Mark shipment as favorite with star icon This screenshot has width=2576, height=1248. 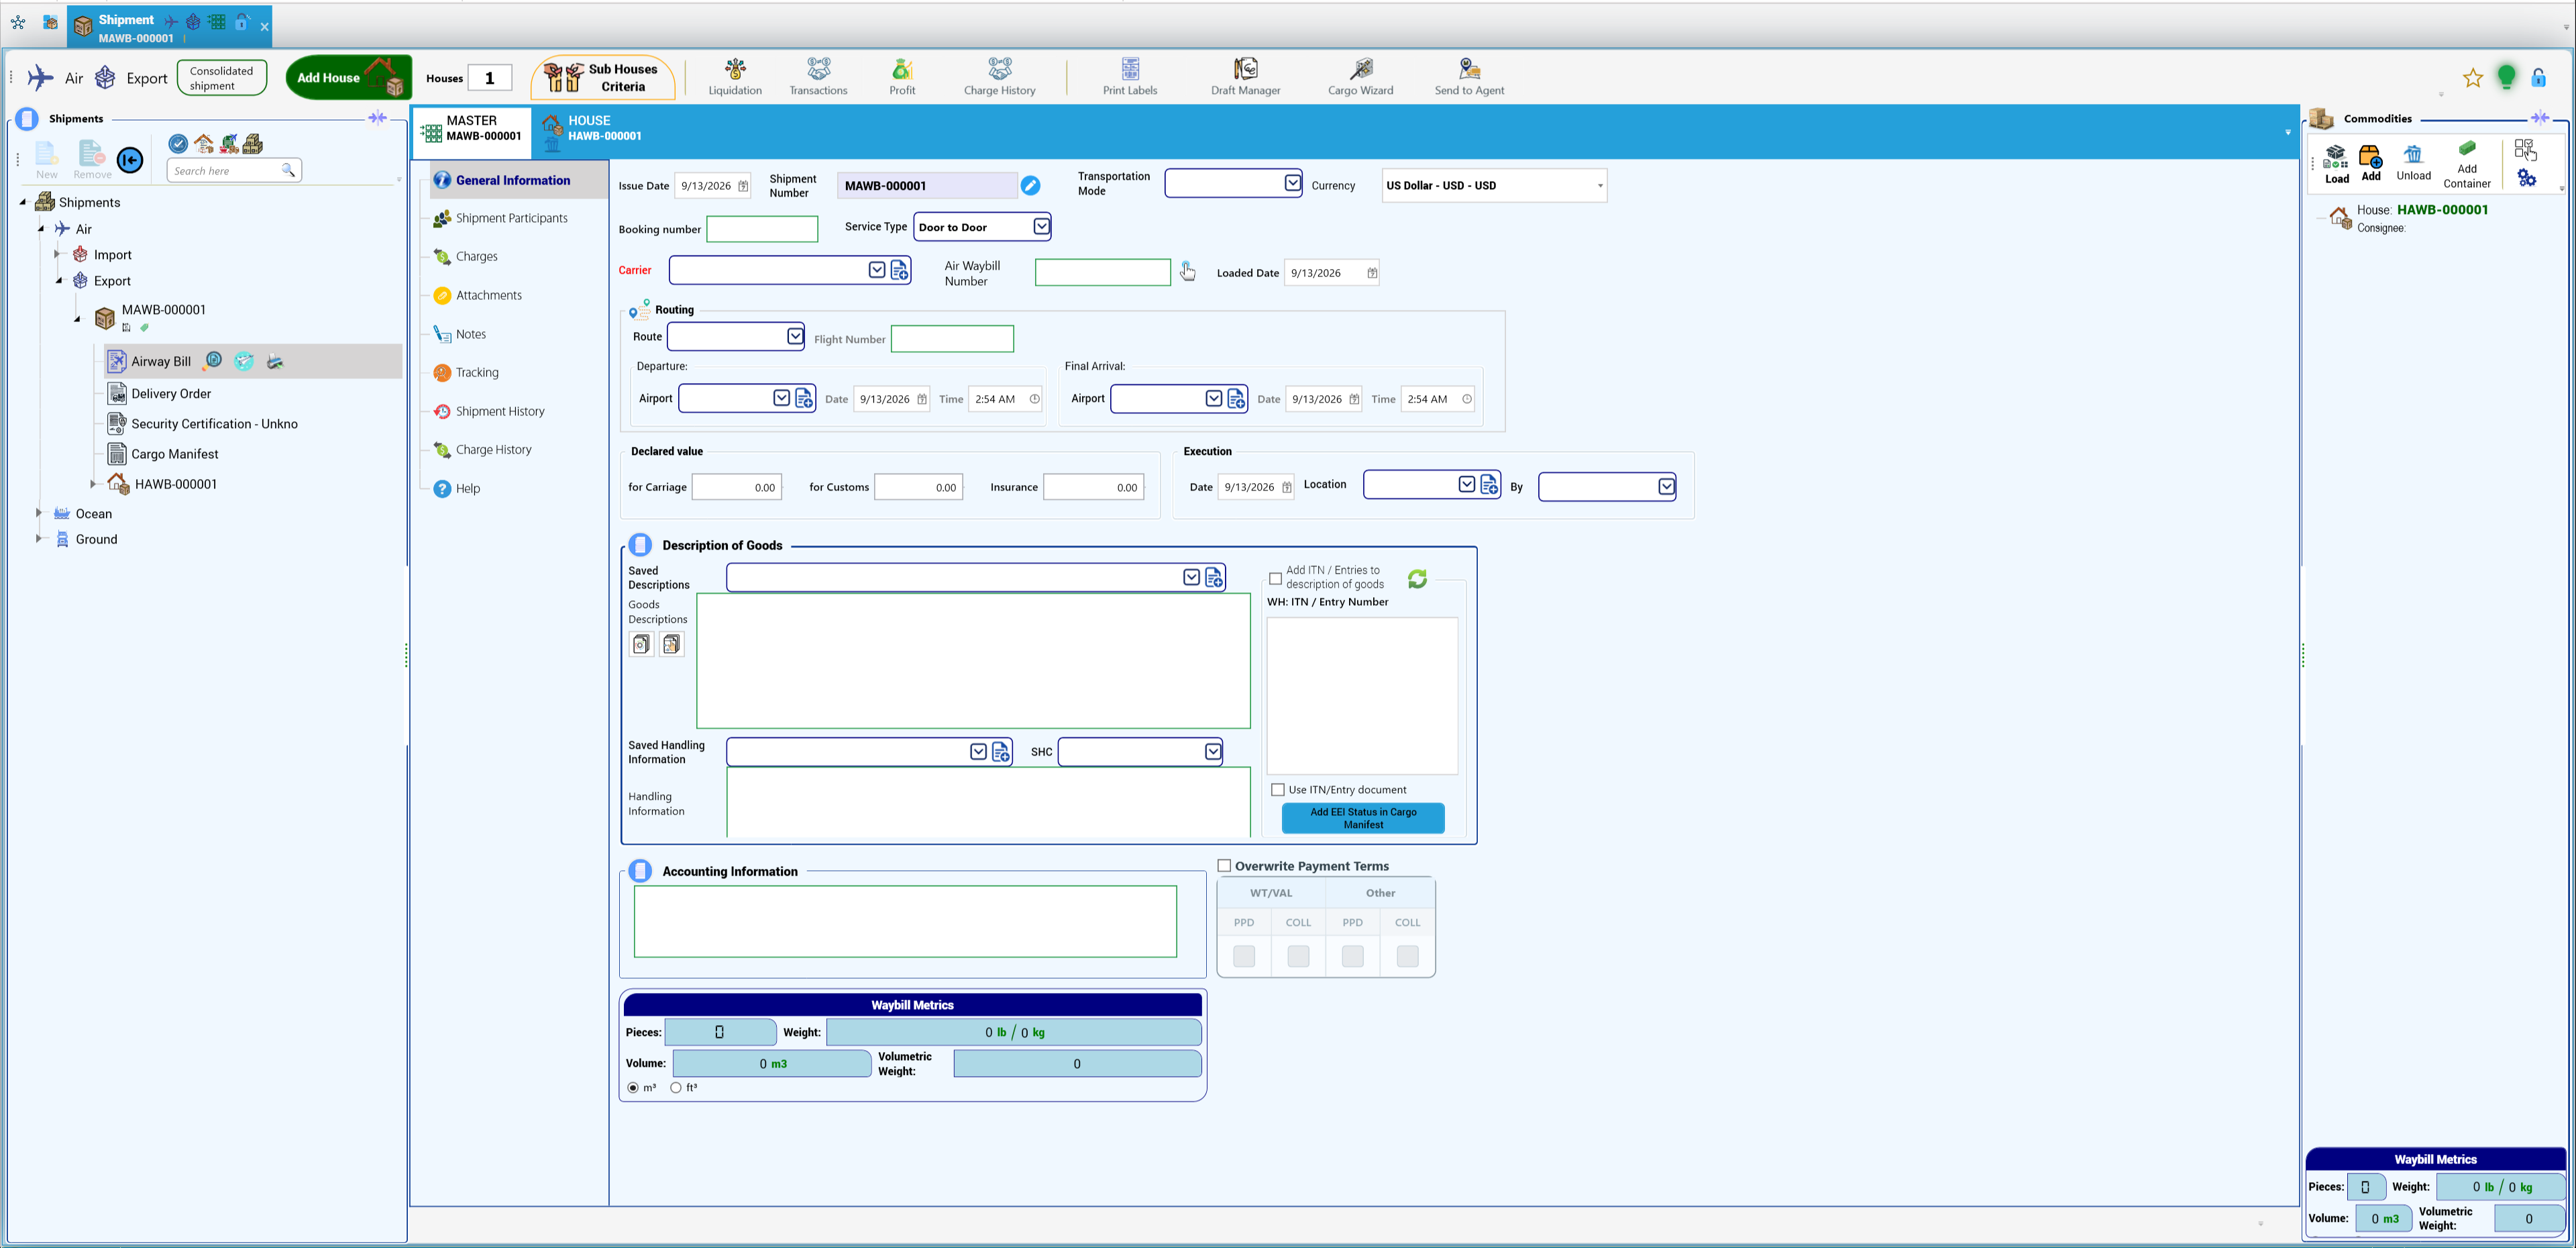[2472, 78]
